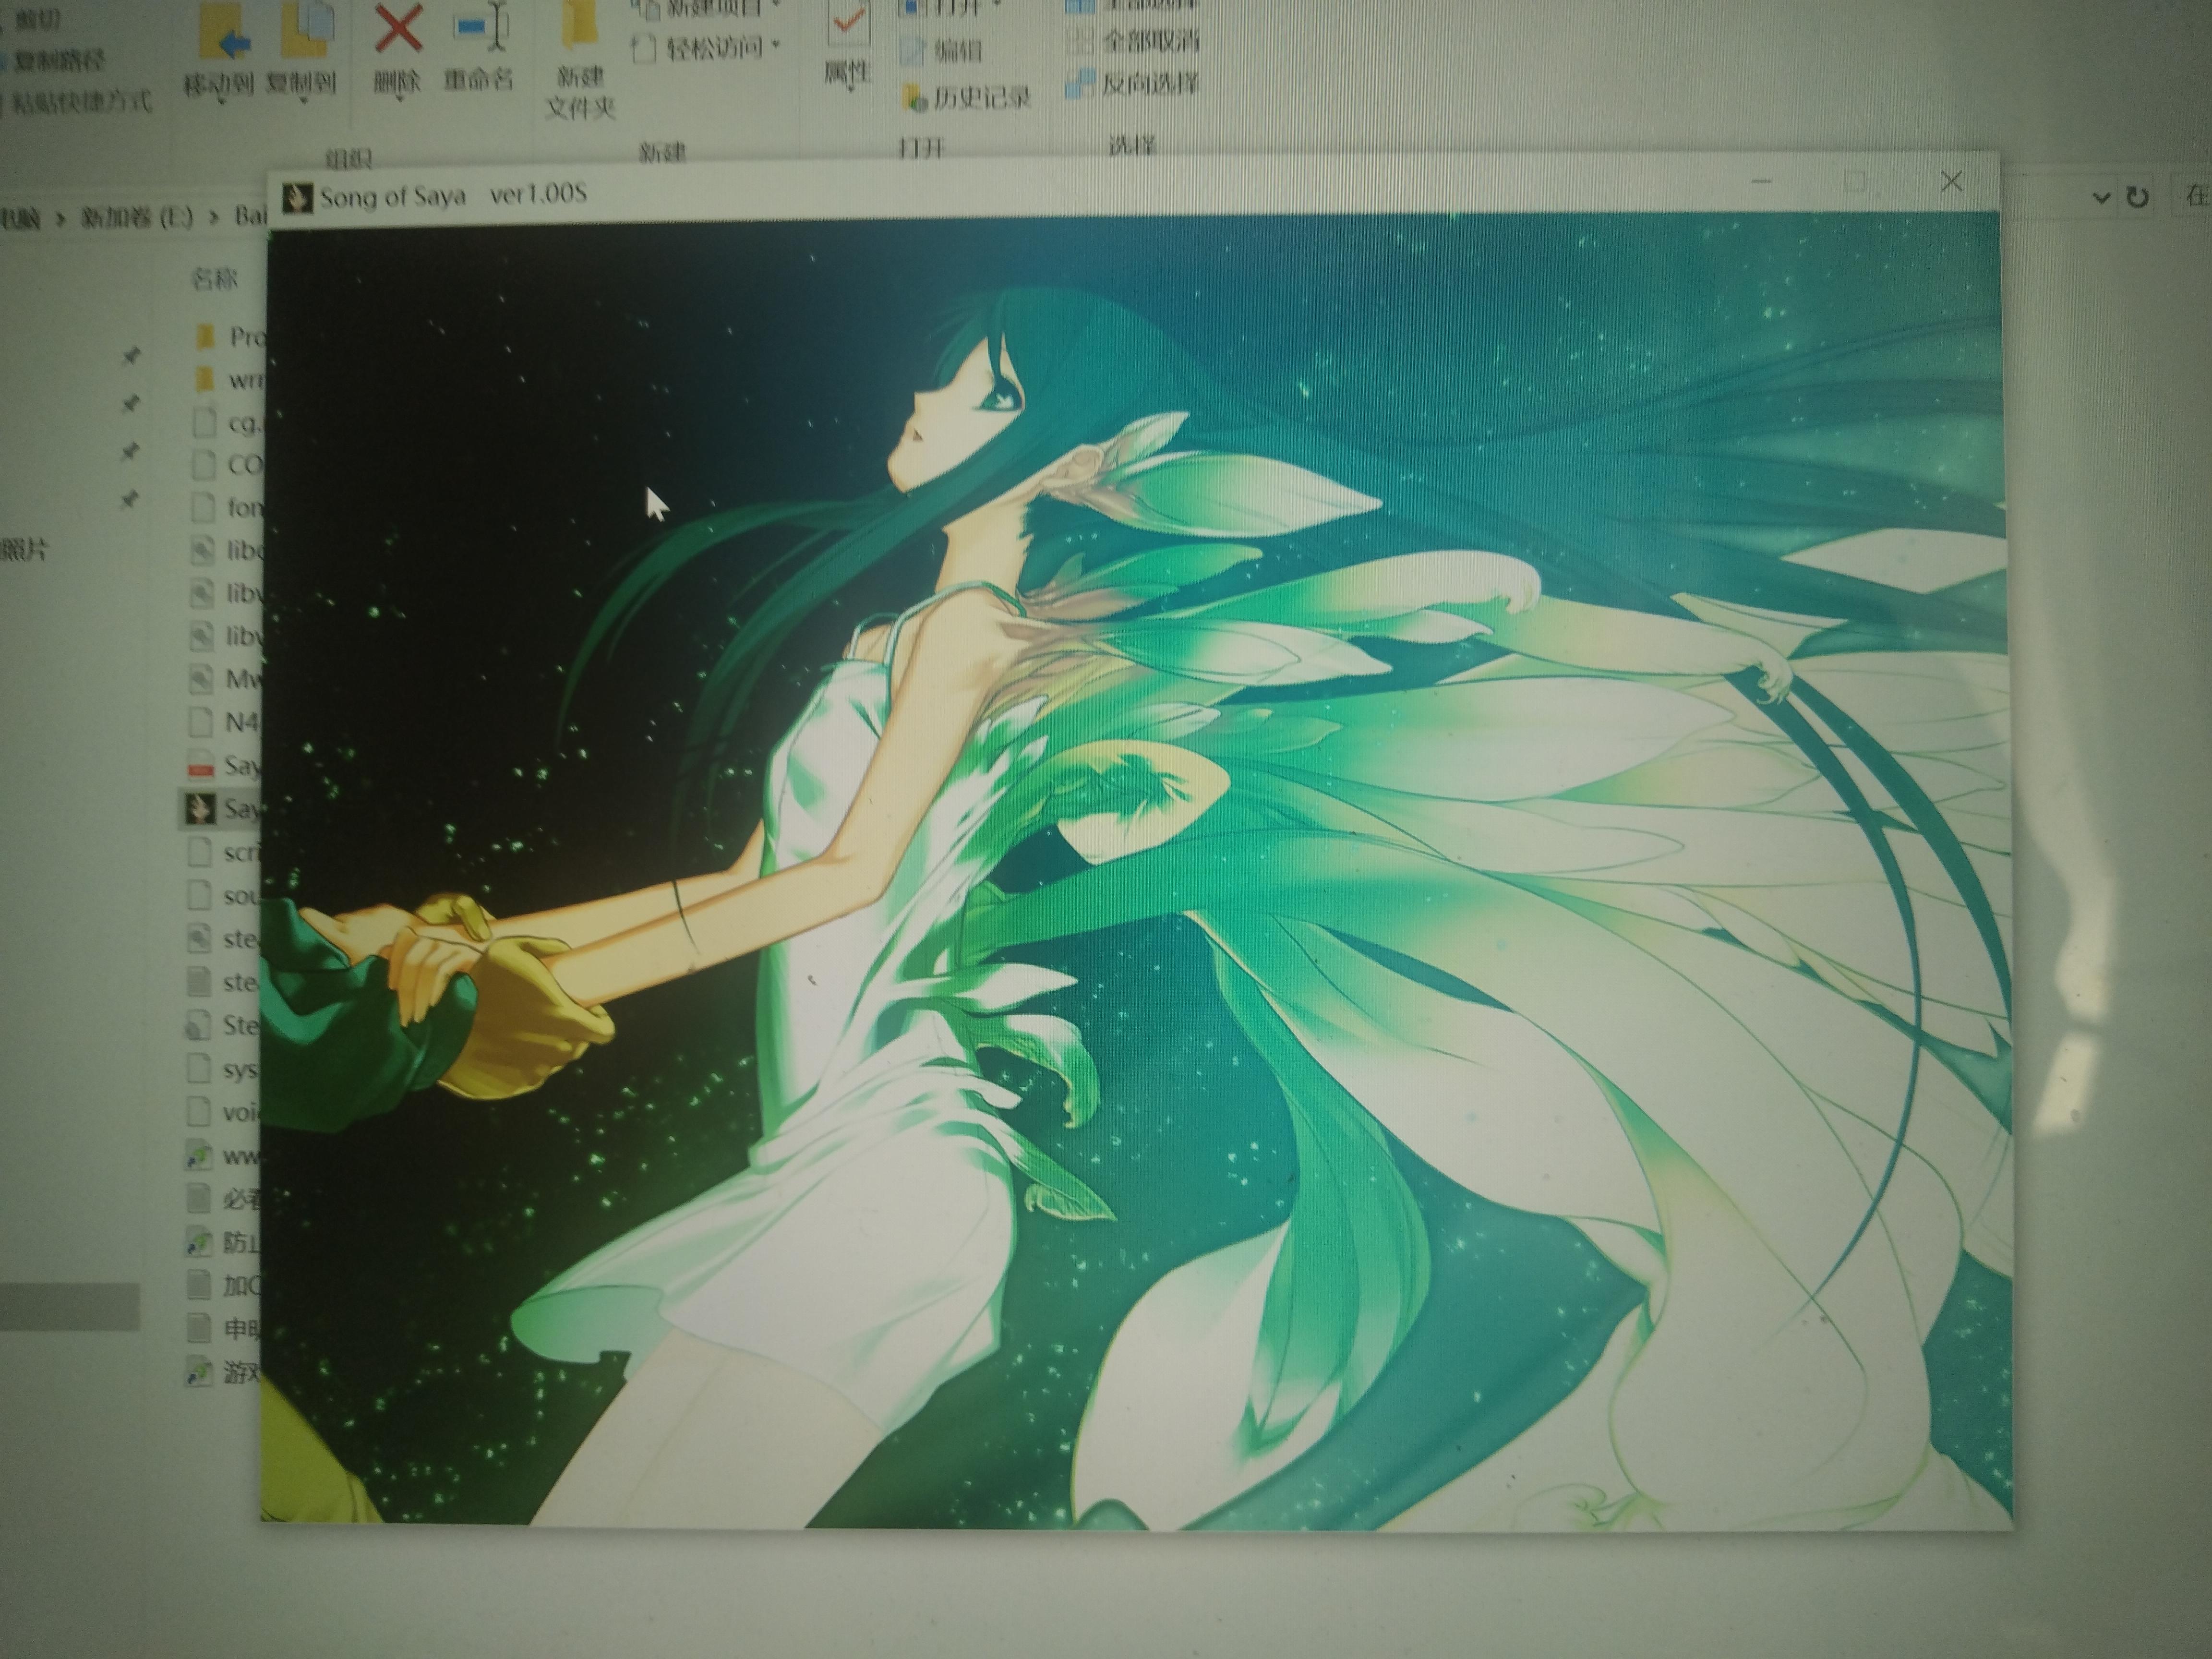Open the Photos (照片) item in navigation pane
This screenshot has height=1659, width=2212.
(24, 550)
